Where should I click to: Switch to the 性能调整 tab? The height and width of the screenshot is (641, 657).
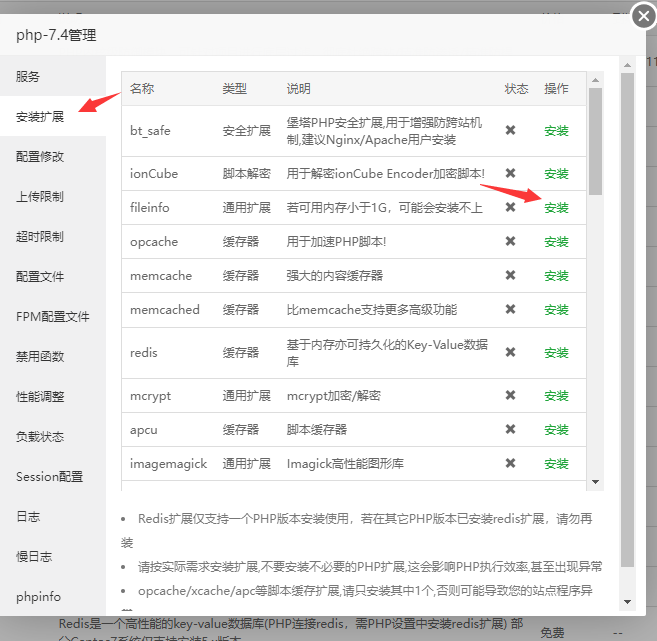[53, 396]
